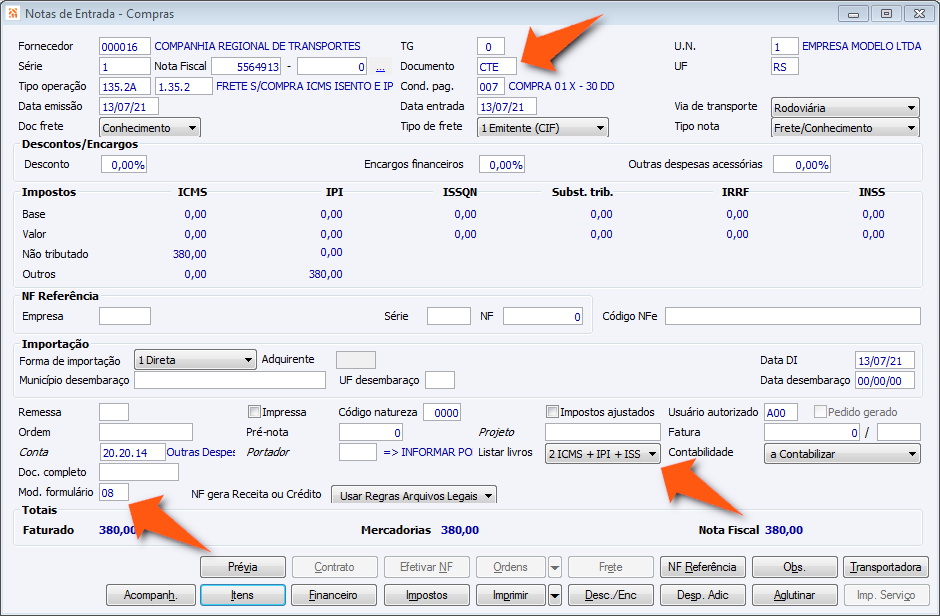Open the Impostos button
This screenshot has width=940, height=616.
pos(427,595)
